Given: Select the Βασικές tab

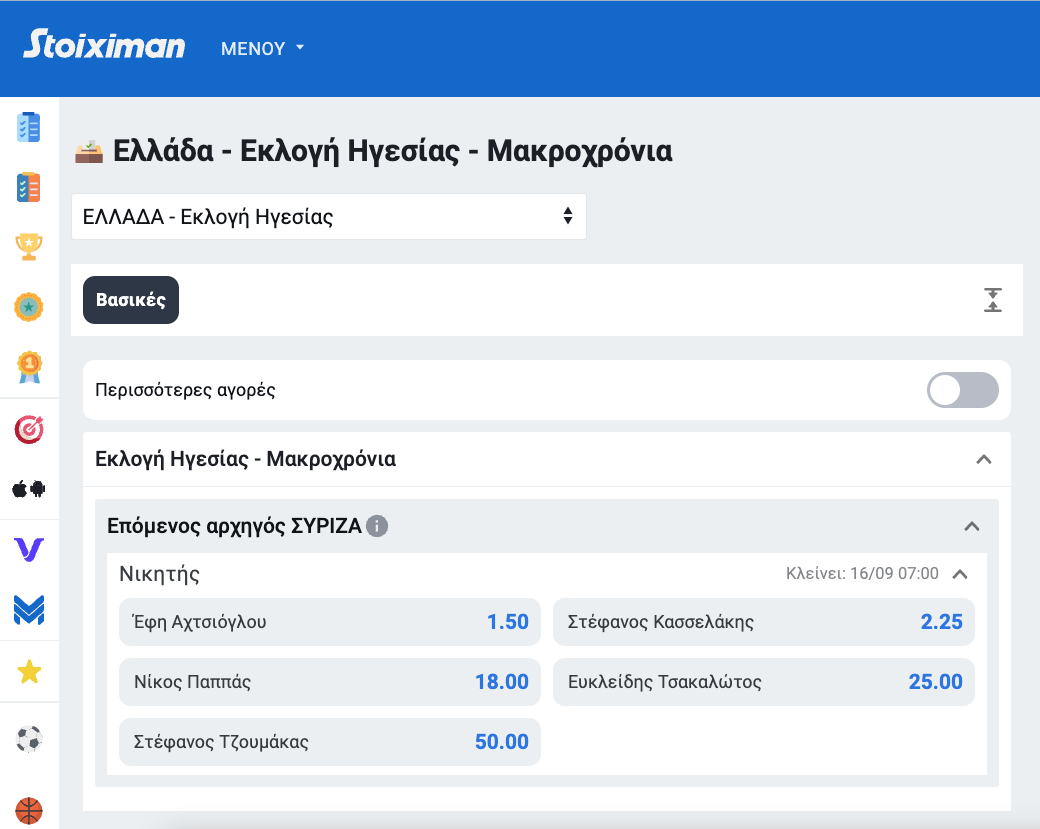Looking at the screenshot, I should [131, 300].
